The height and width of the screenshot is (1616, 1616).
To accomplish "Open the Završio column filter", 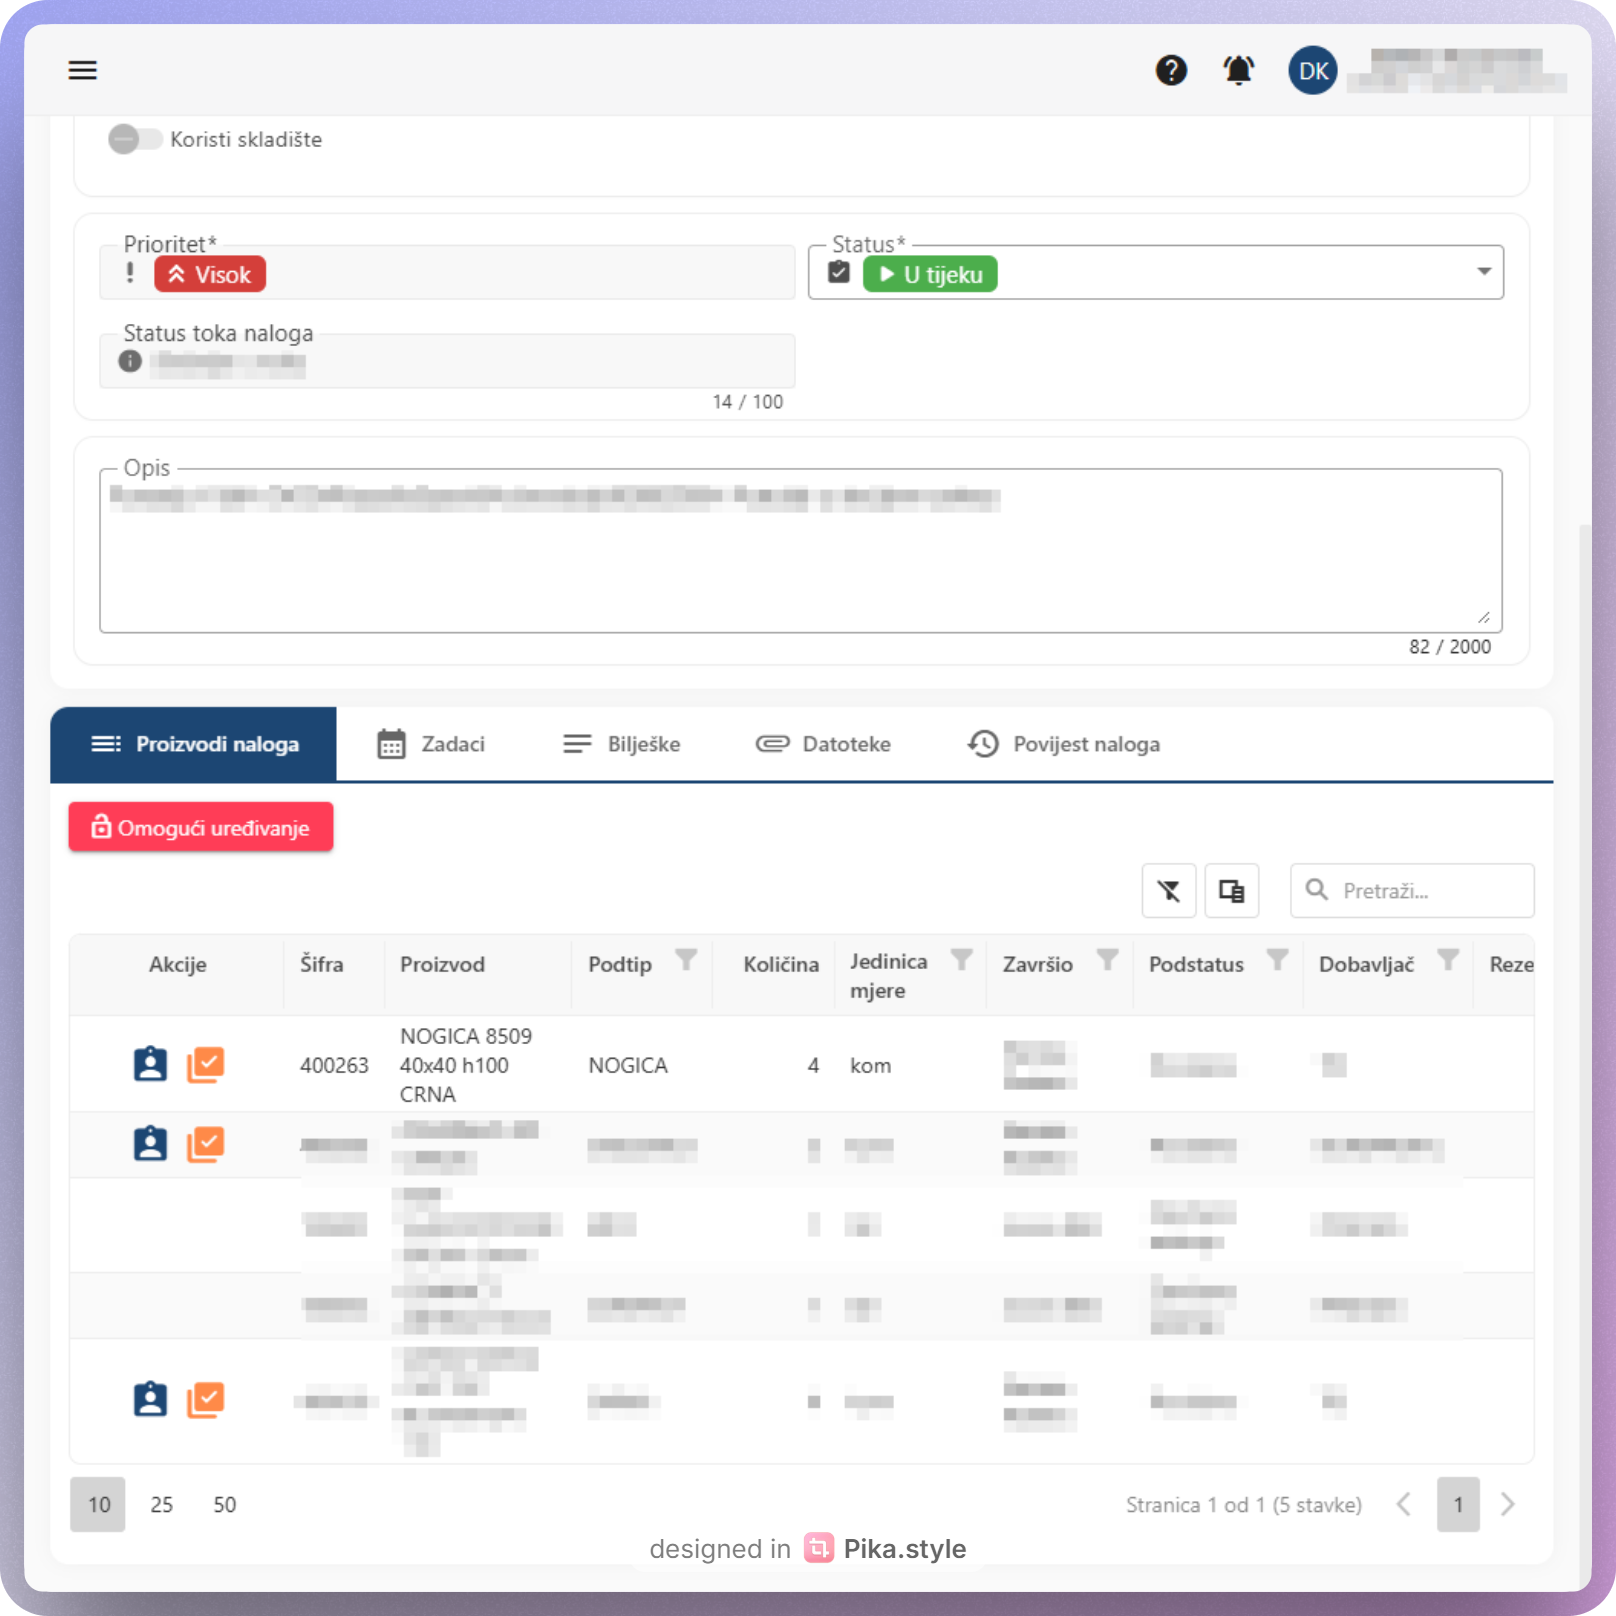I will point(1107,960).
